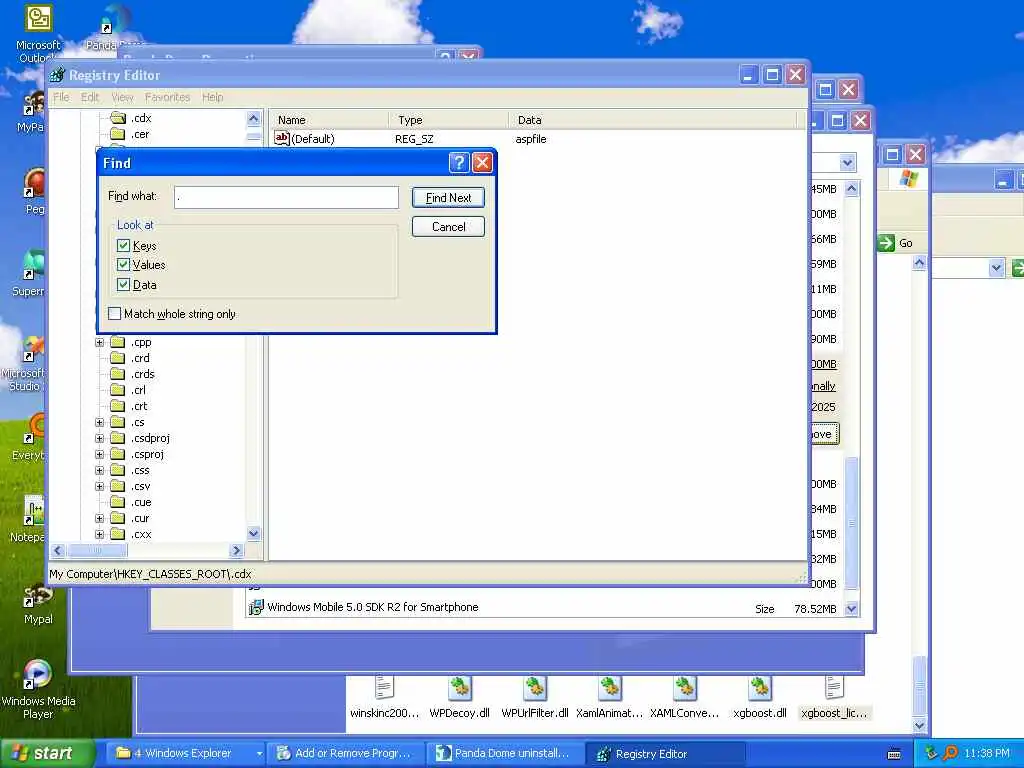Click the Find Next button
Screen dimensions: 1024x768
448,198
